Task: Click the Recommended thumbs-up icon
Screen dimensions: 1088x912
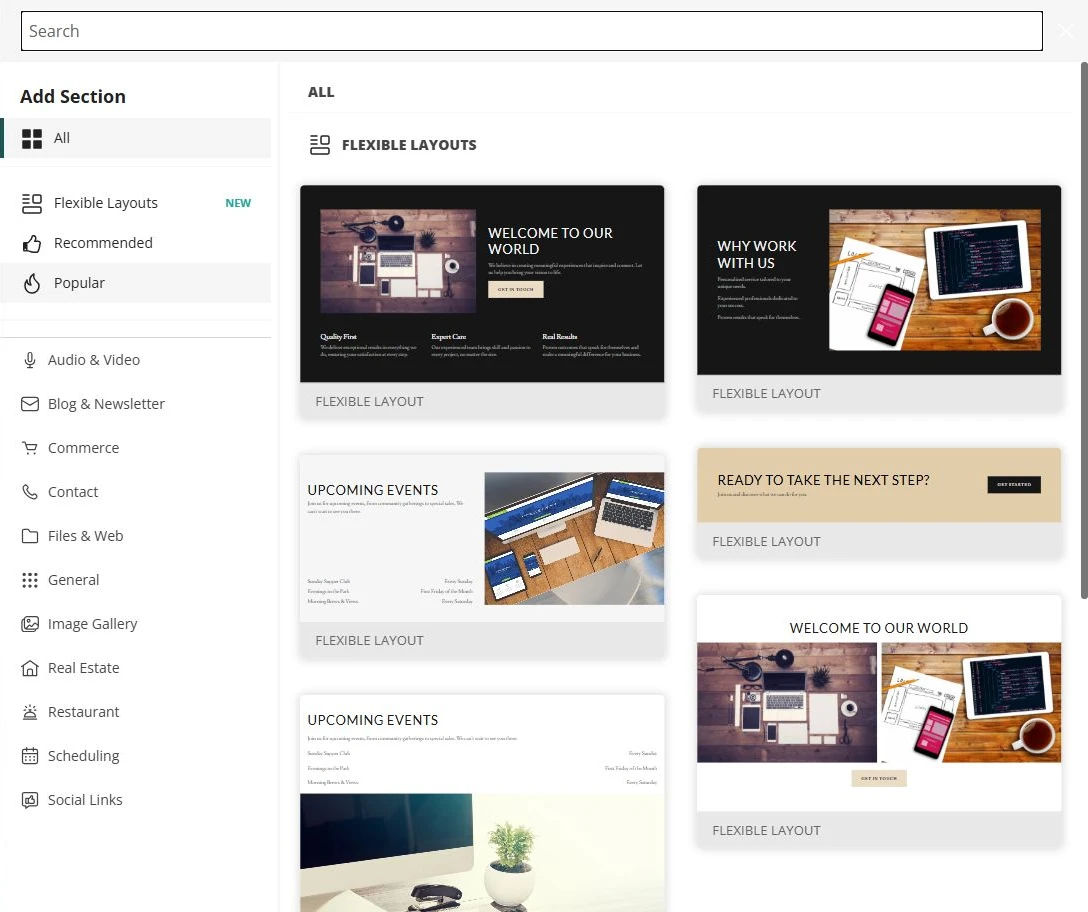Action: tap(32, 244)
